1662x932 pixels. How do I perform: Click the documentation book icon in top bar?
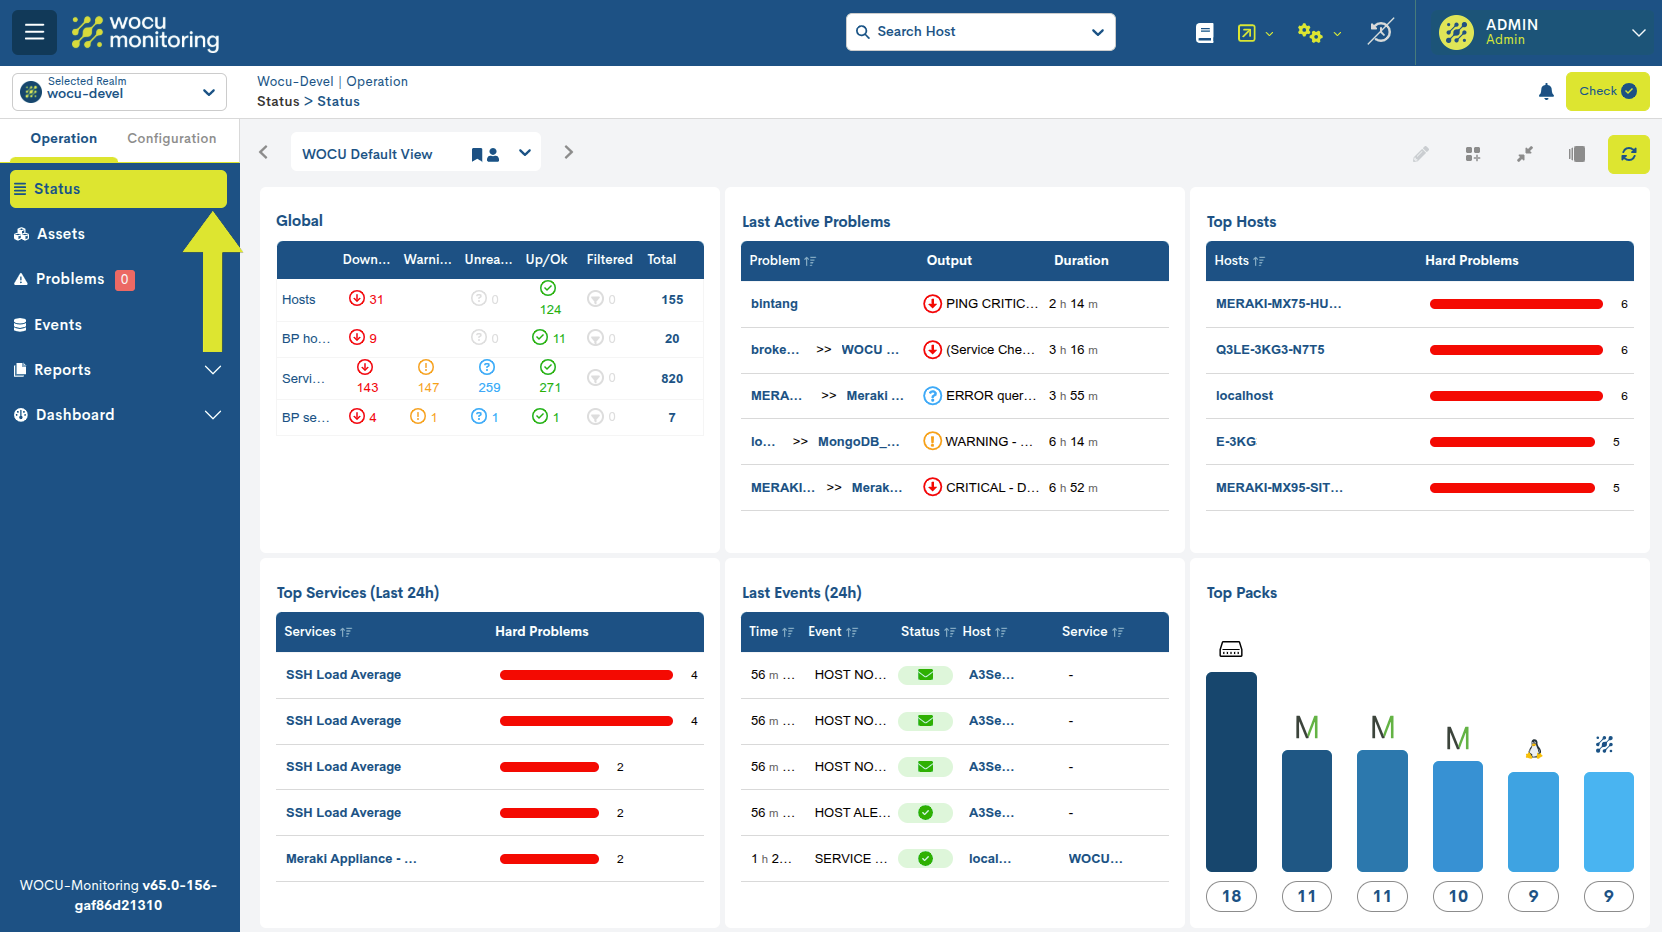coord(1204,32)
